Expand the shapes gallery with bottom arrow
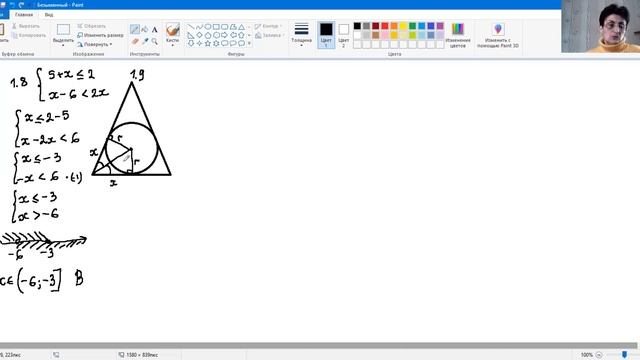The height and width of the screenshot is (360, 640). 249,43
